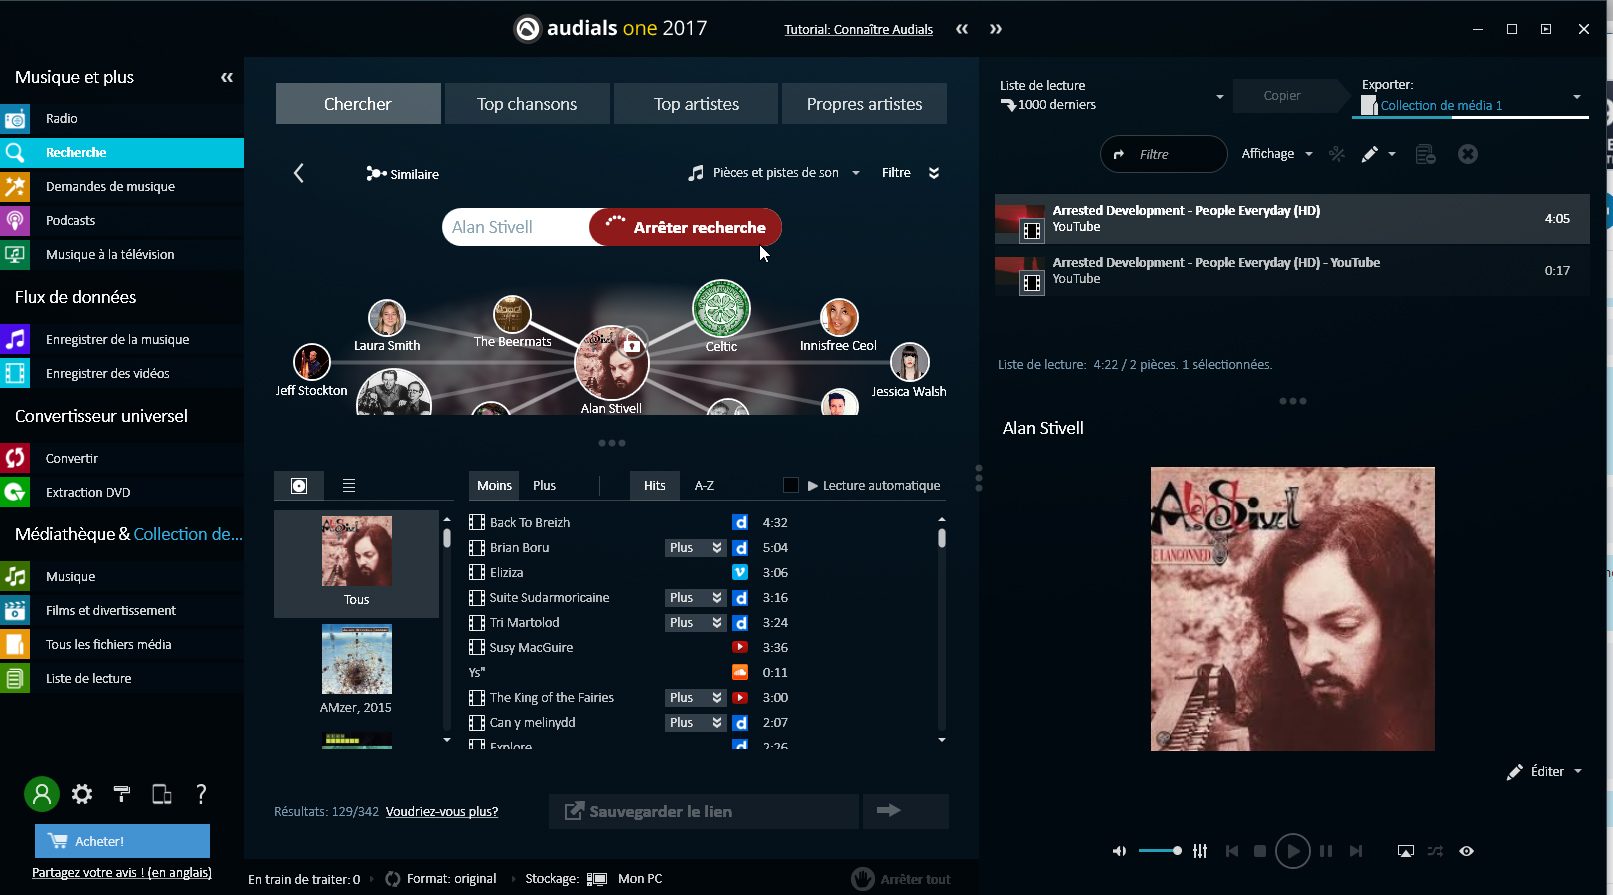Open settings gear icon
The height and width of the screenshot is (895, 1613).
[82, 794]
